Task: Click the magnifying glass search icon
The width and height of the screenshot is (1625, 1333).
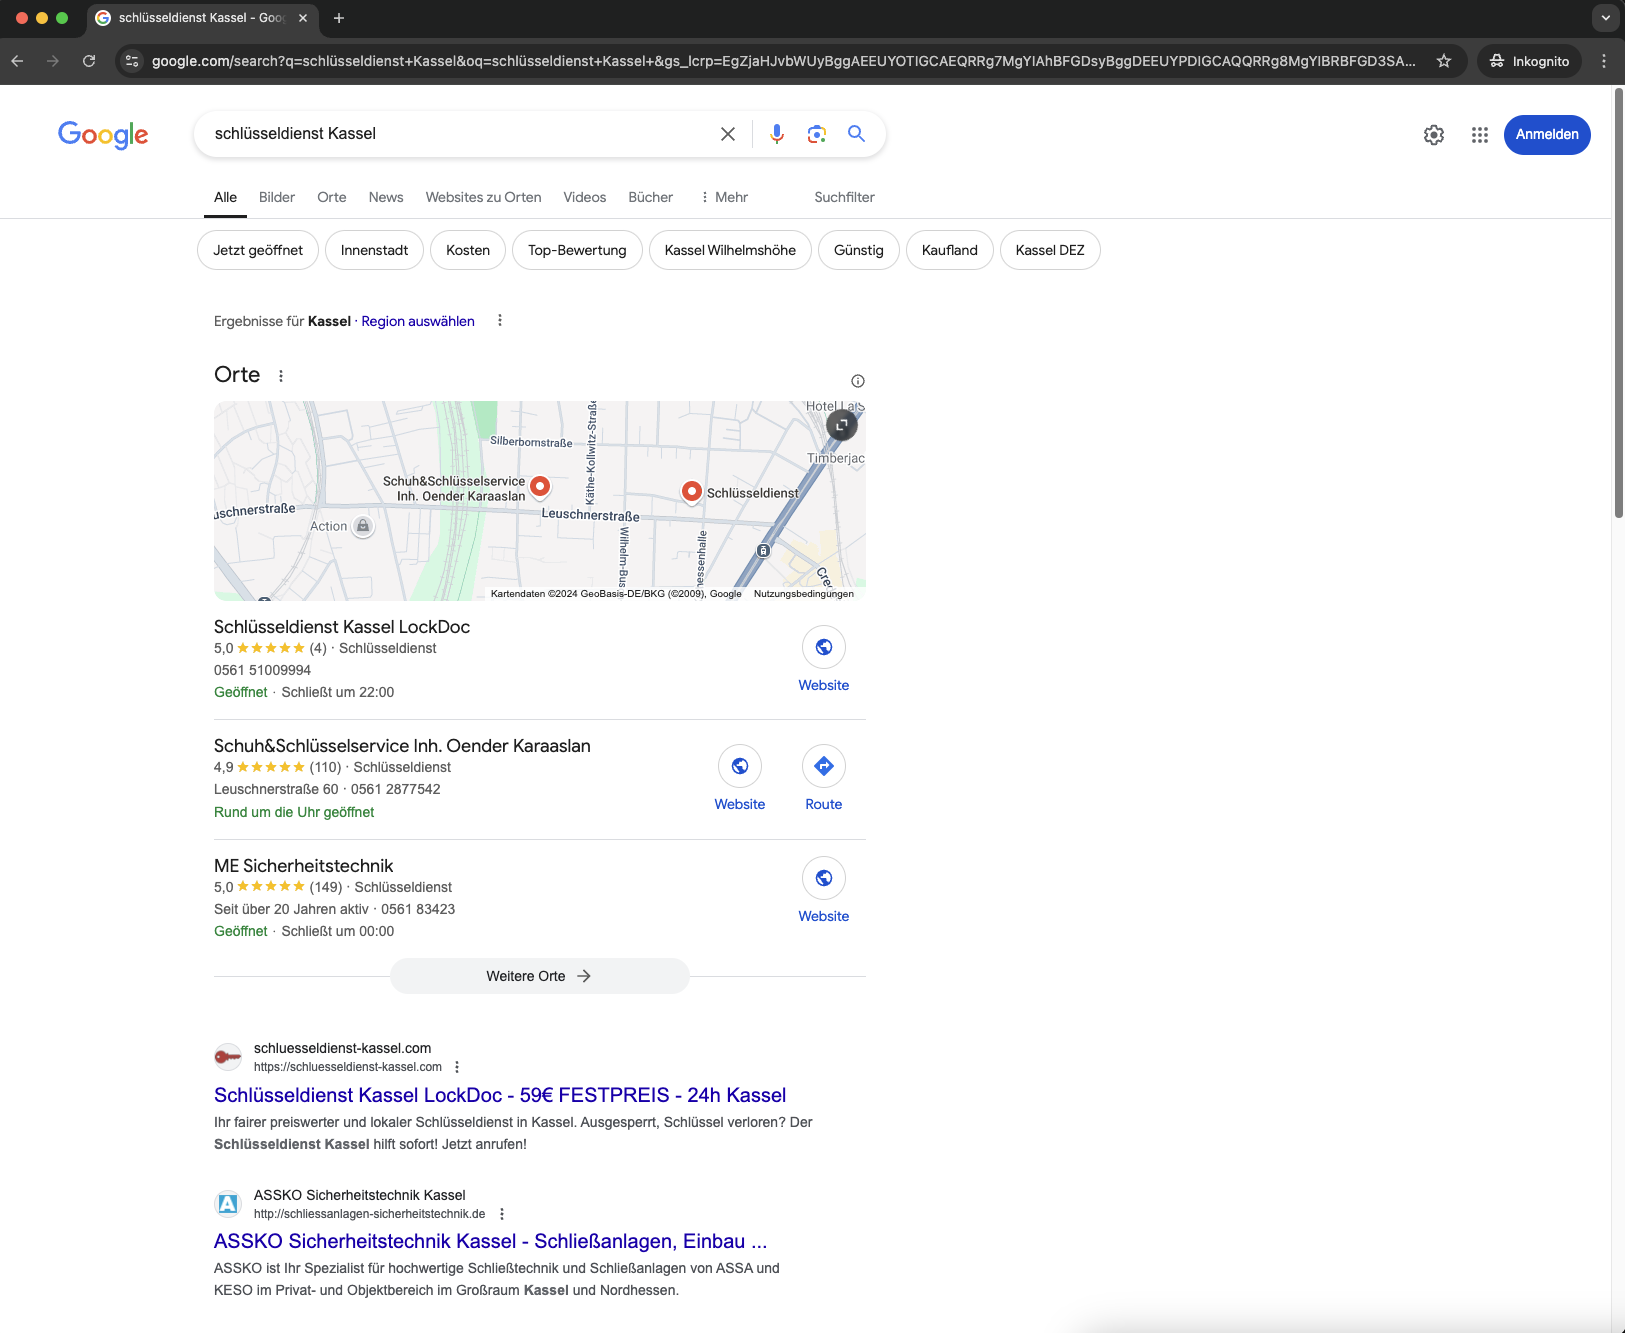Action: pyautogui.click(x=856, y=133)
